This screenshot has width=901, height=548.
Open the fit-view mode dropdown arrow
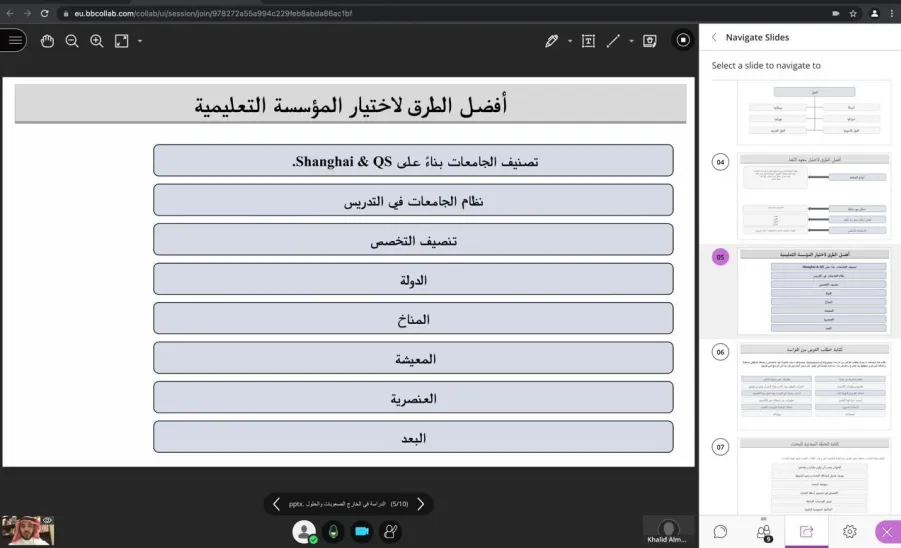click(x=140, y=41)
